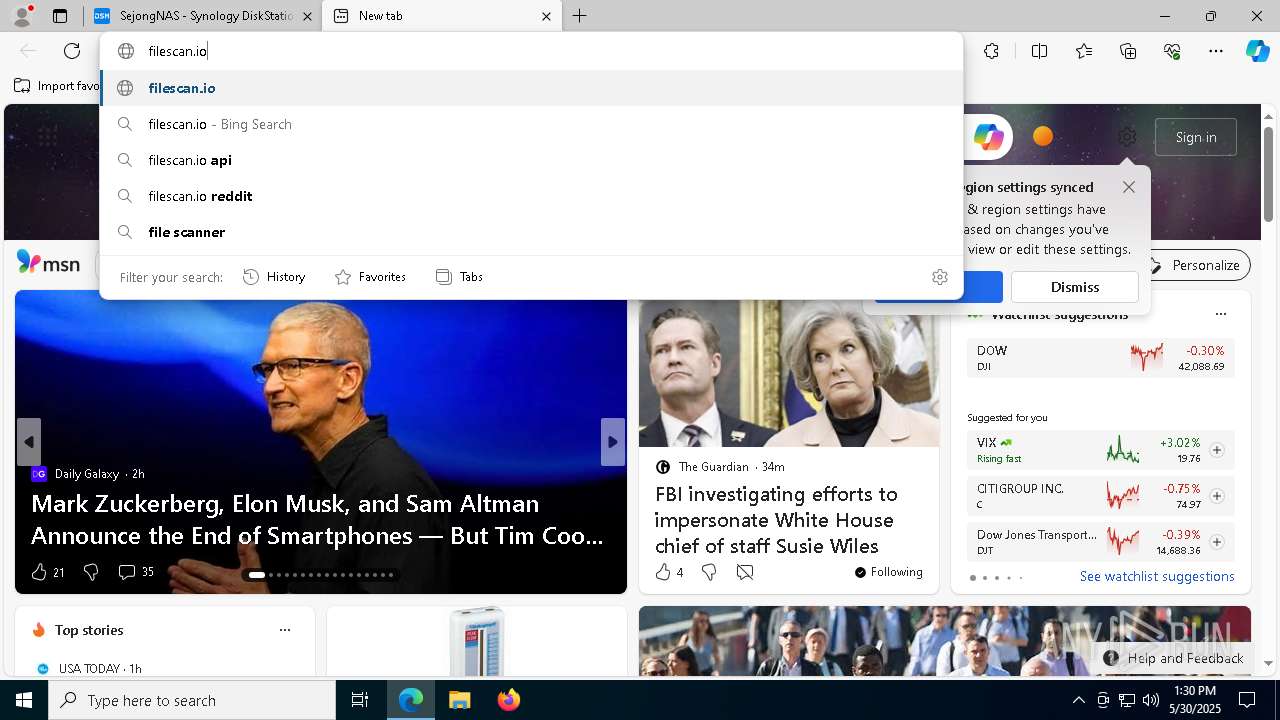
Task: Add Citigroup Inc. to watchlist
Action: coord(1217,496)
